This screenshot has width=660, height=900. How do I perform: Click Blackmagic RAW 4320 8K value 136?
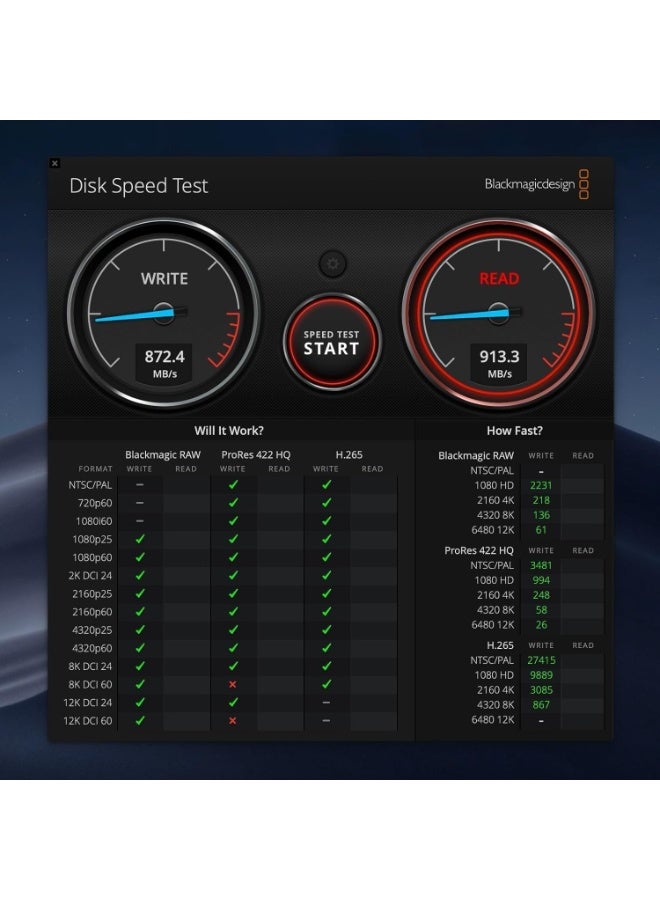point(541,515)
